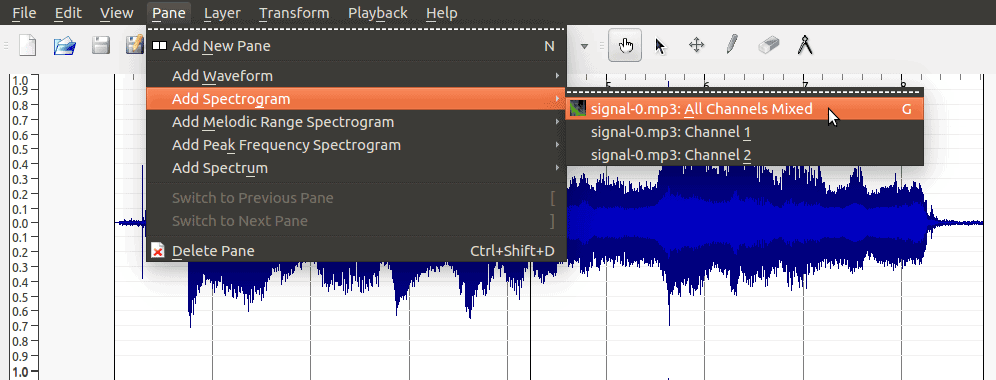Click the New Session document icon
This screenshot has width=996, height=380.
[x=27, y=46]
